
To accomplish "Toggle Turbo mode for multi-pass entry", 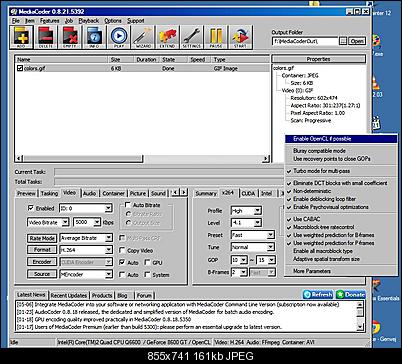I will (341, 171).
